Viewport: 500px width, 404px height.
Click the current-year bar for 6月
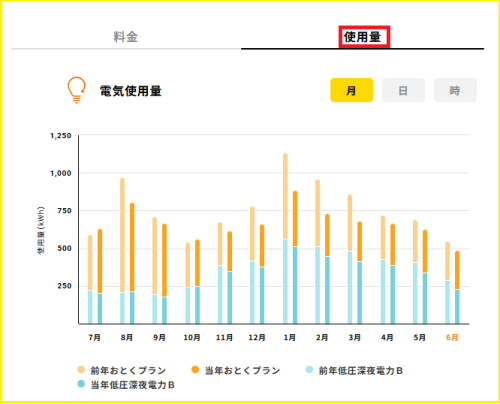tap(457, 287)
